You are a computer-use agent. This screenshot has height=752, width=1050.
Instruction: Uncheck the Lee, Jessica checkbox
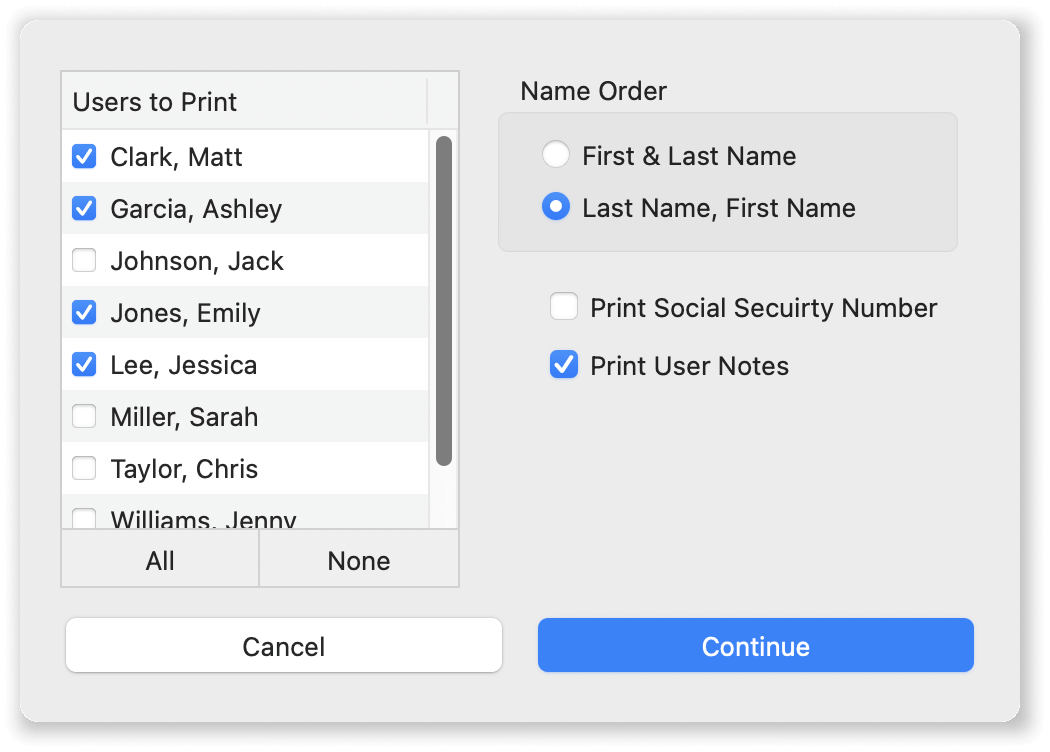point(84,365)
